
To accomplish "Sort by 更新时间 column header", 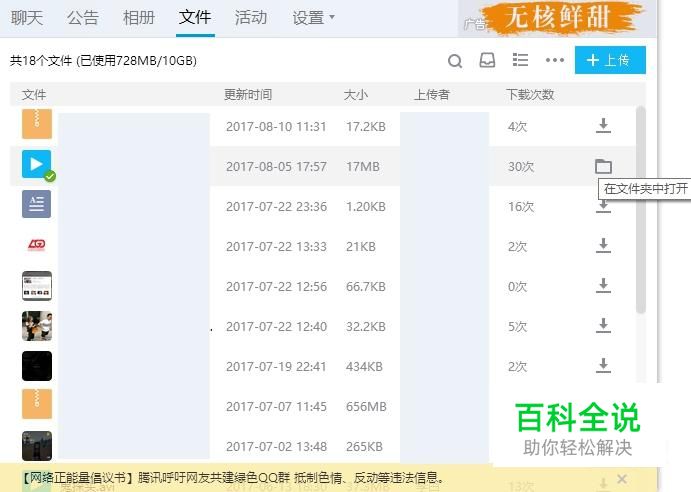I will [248, 94].
